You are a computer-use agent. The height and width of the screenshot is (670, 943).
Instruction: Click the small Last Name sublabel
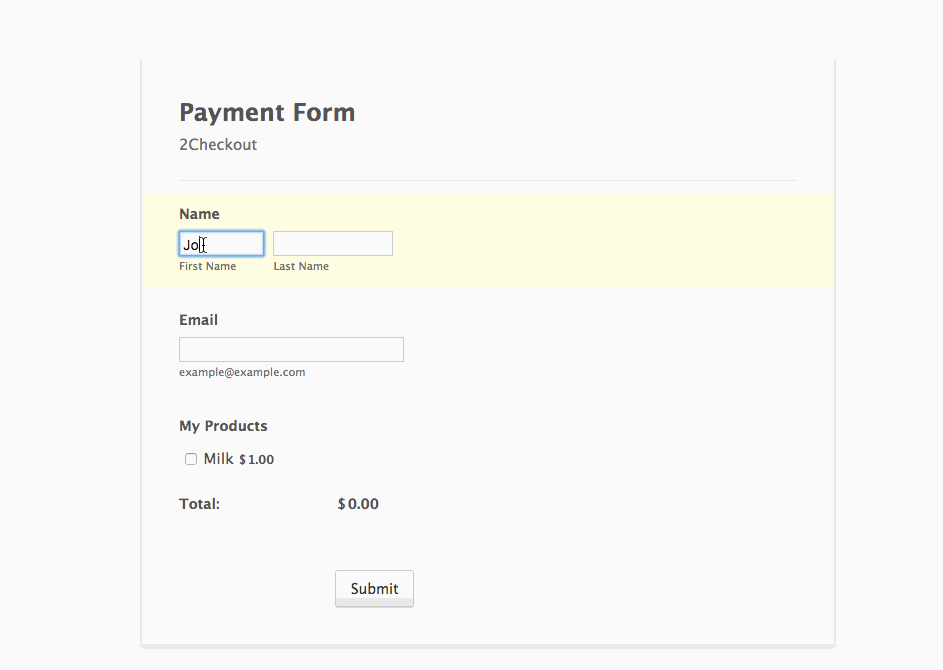point(301,267)
